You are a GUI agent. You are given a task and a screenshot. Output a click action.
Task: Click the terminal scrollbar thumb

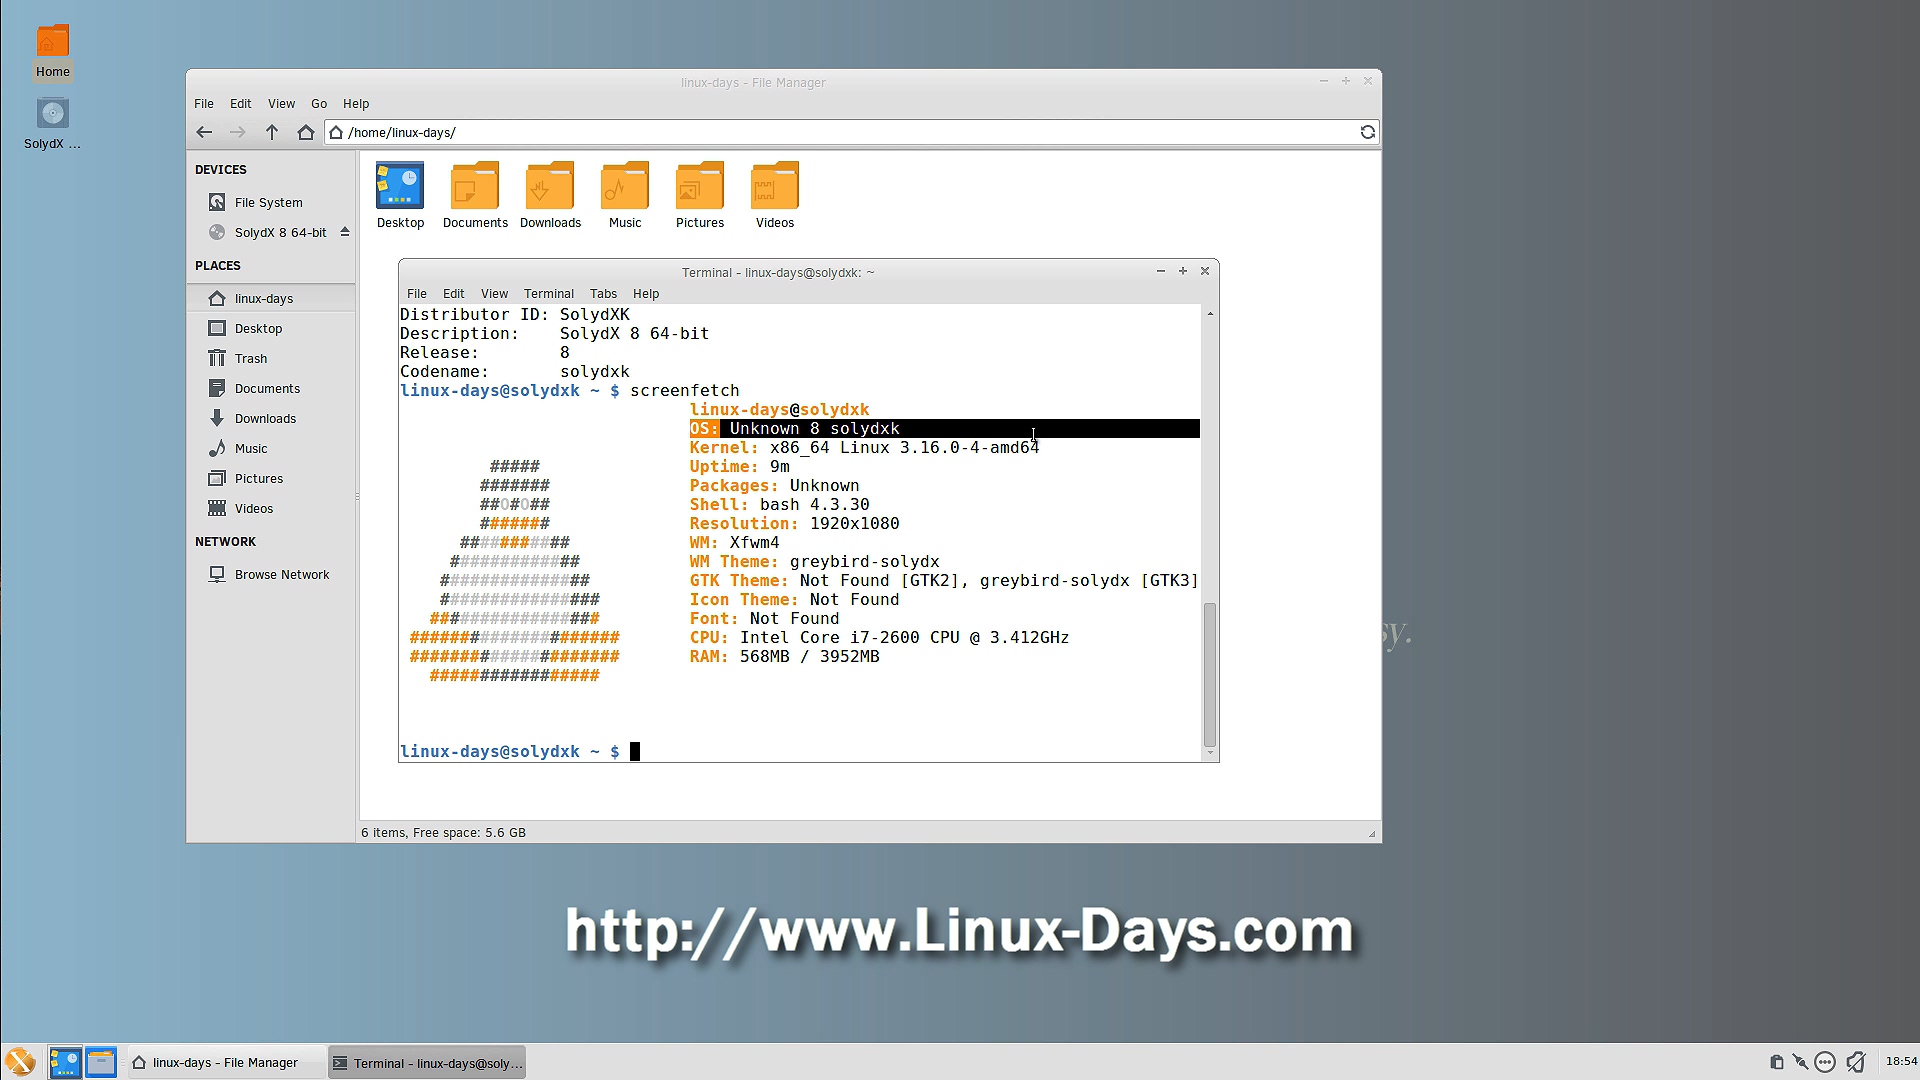[1210, 674]
